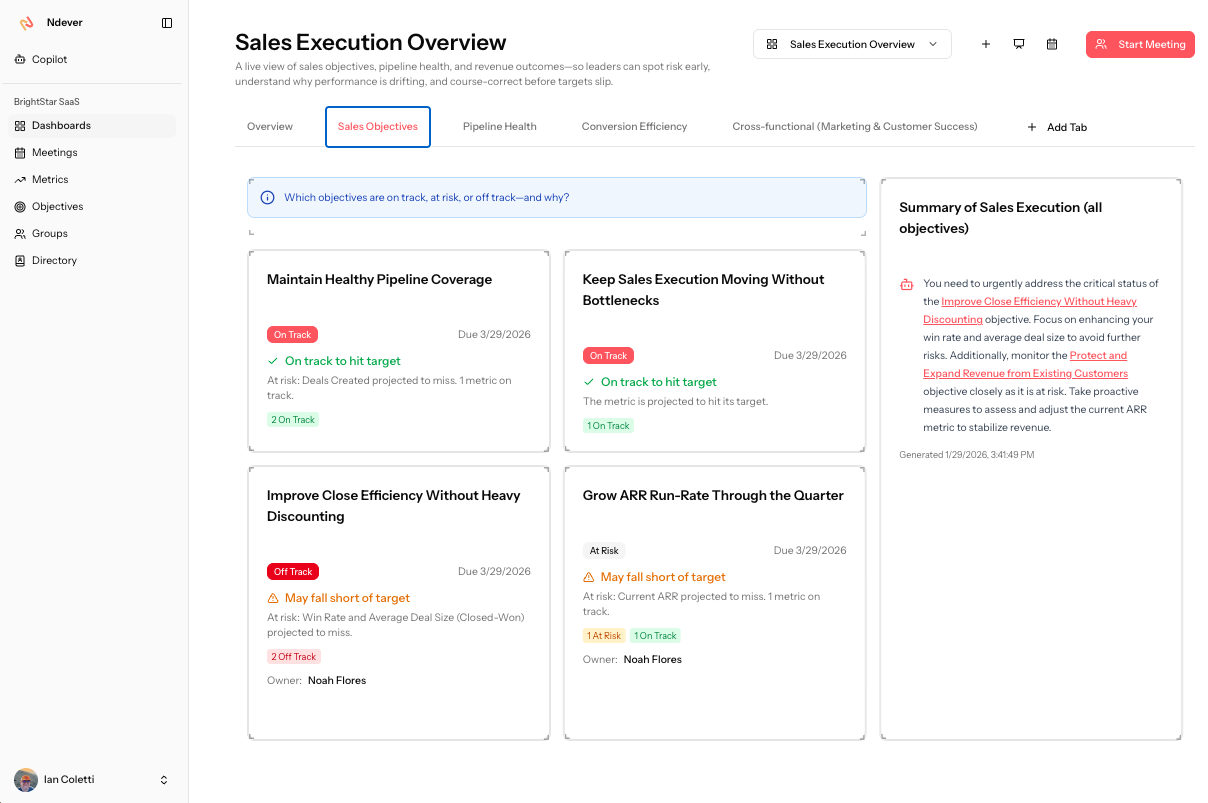Click the Off Track status badge
The image size is (1208, 803).
click(292, 571)
